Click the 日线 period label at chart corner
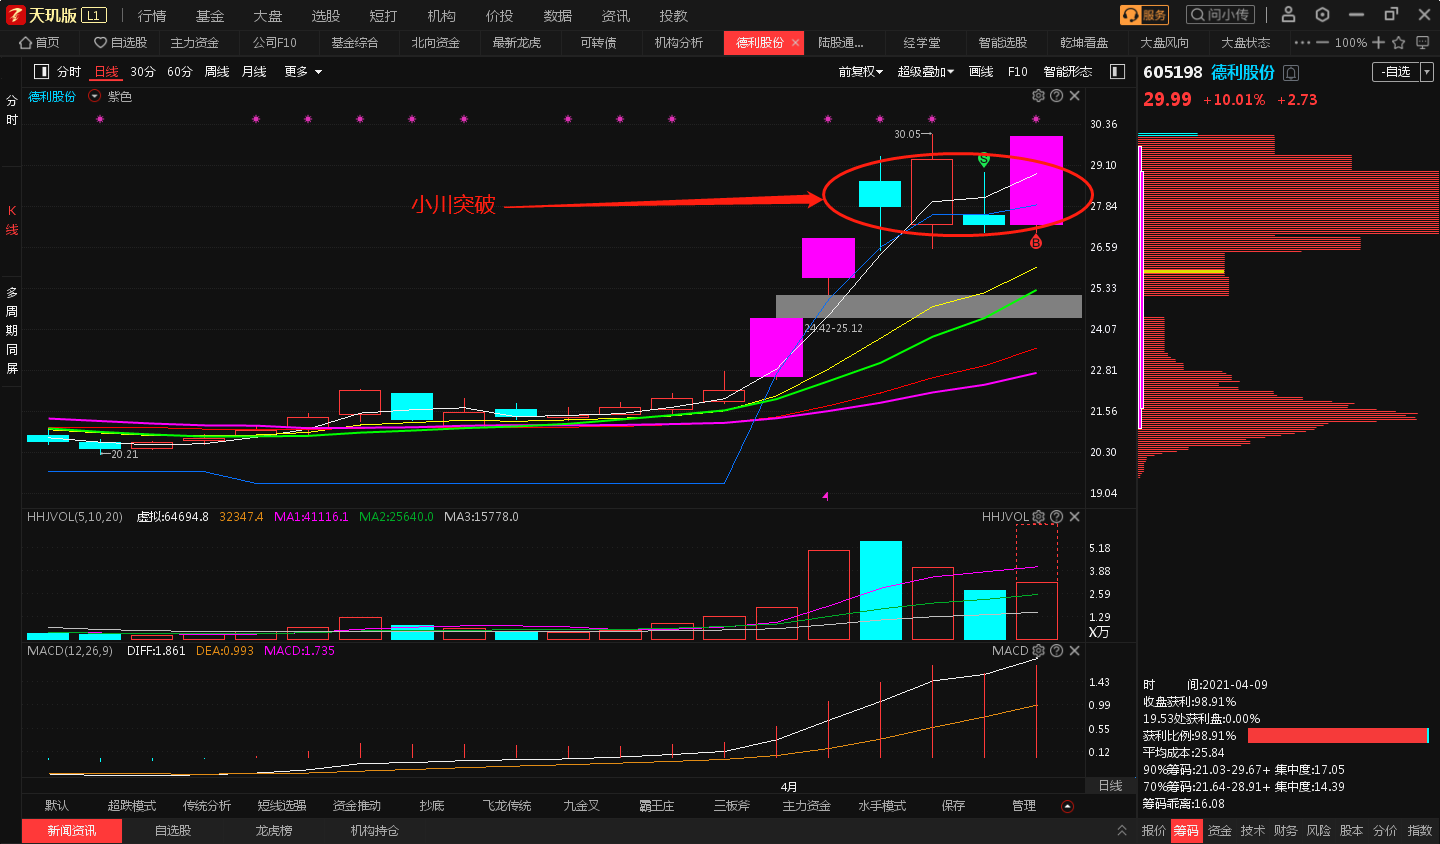The image size is (1440, 844). [1111, 786]
